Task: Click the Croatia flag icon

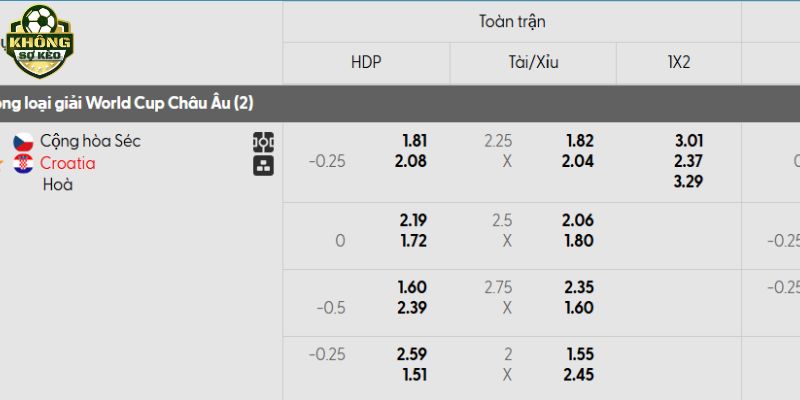Action: click(23, 163)
